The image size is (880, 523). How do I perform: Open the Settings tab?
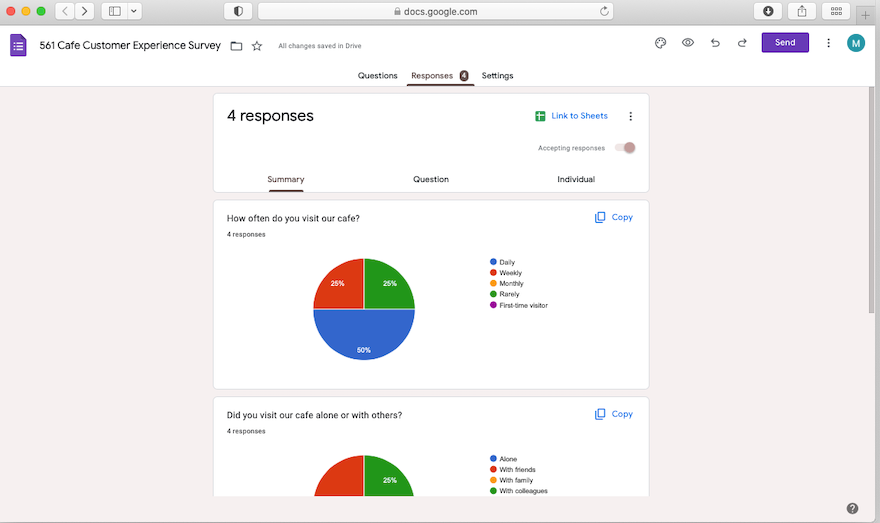pyautogui.click(x=497, y=76)
